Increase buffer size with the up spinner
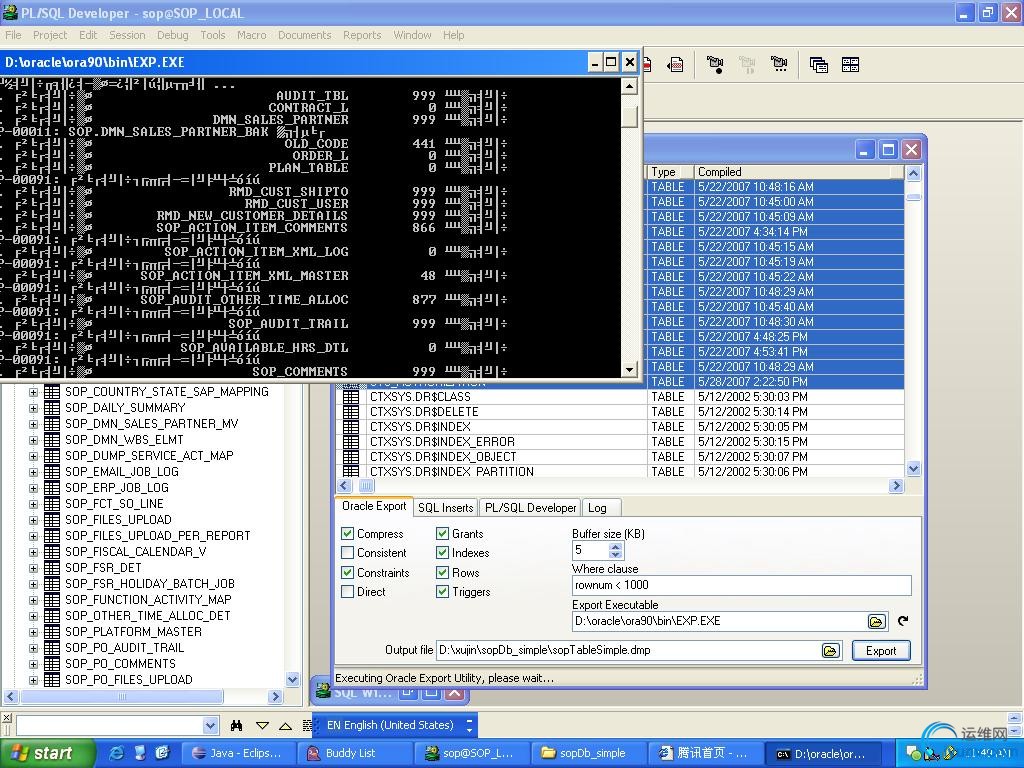Image resolution: width=1024 pixels, height=768 pixels. 615,547
